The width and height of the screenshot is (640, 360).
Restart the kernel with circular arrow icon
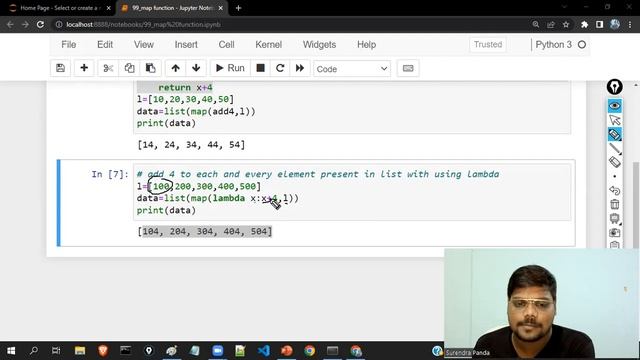(x=280, y=68)
